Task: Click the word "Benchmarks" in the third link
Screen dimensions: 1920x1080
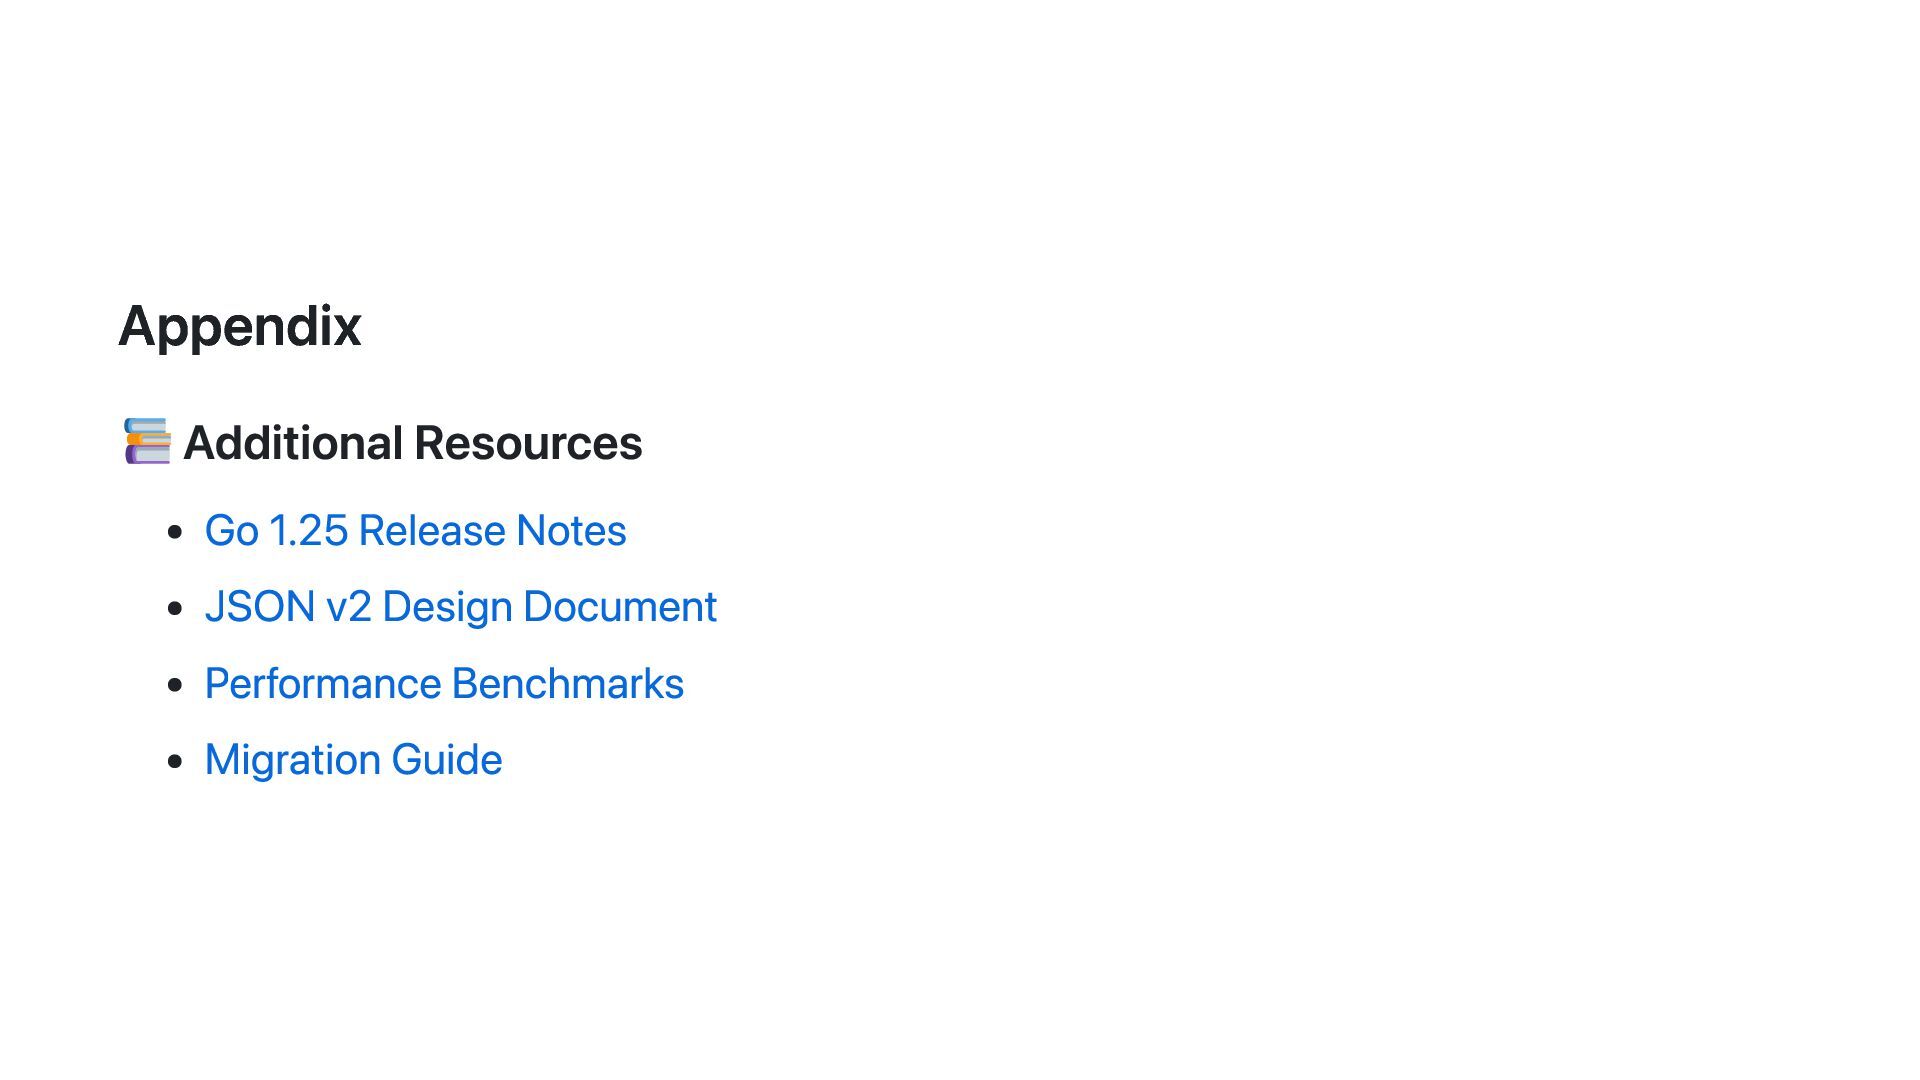Action: pyautogui.click(x=567, y=684)
